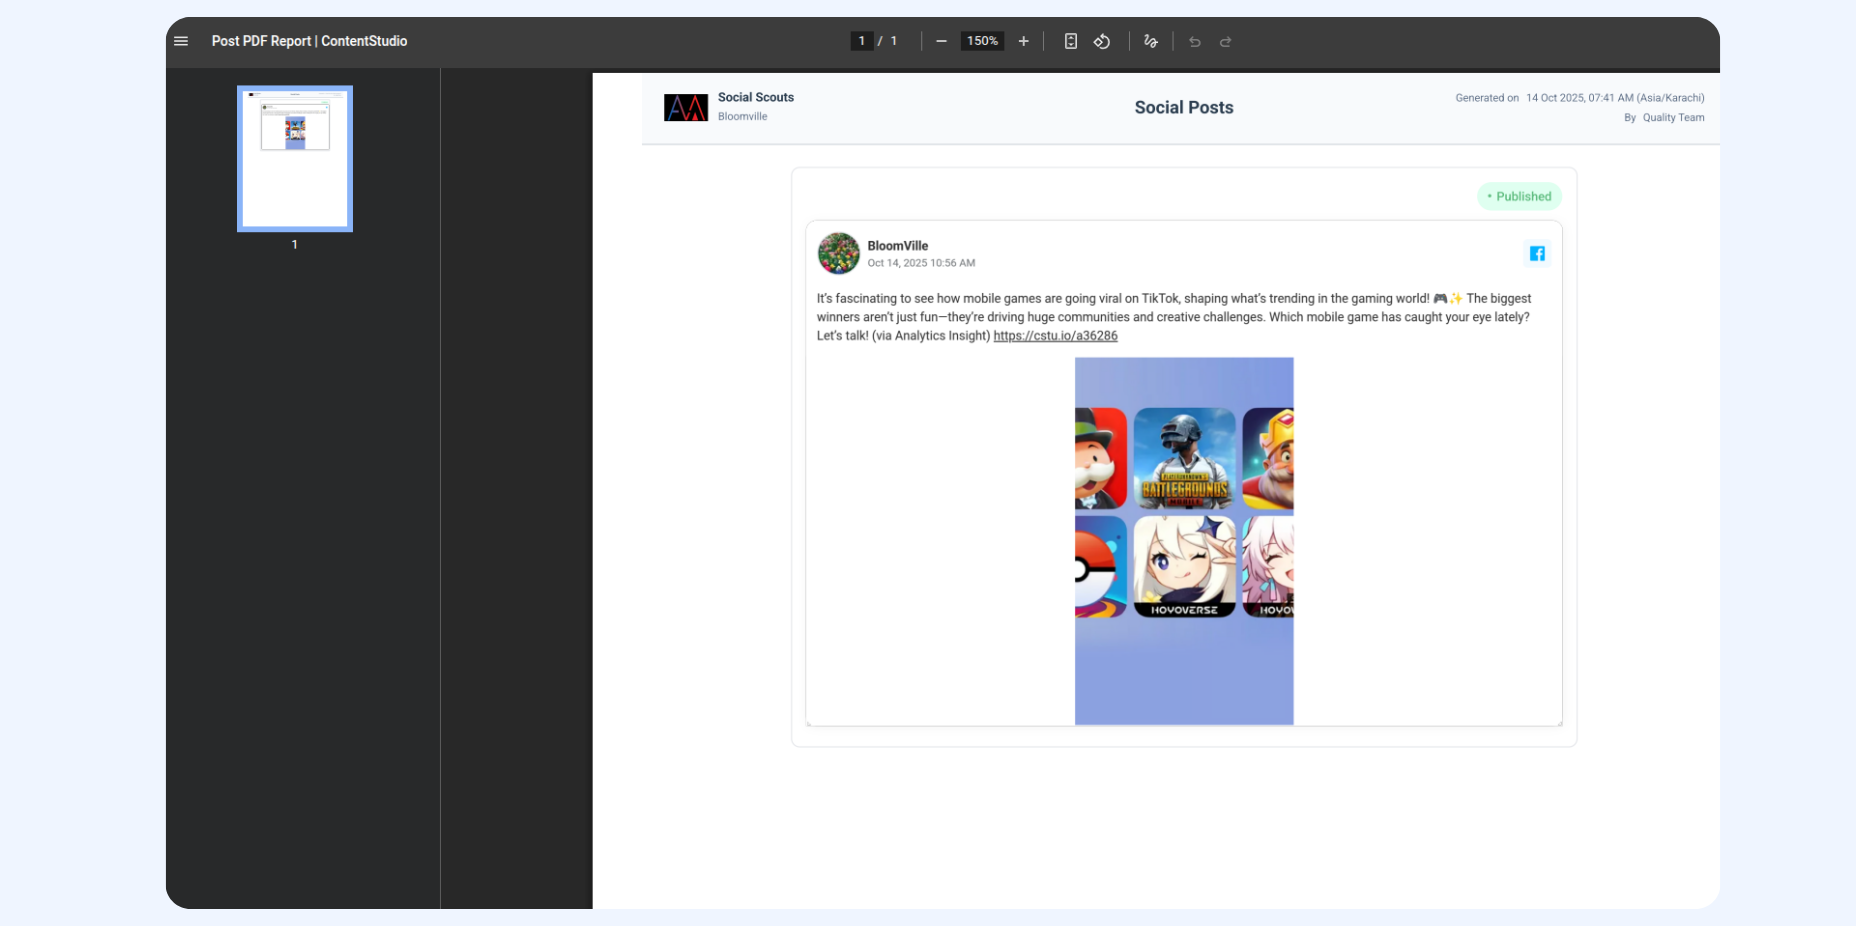Click the 'Post PDF Report | ContentStudio' title
The image size is (1856, 926).
tap(309, 41)
